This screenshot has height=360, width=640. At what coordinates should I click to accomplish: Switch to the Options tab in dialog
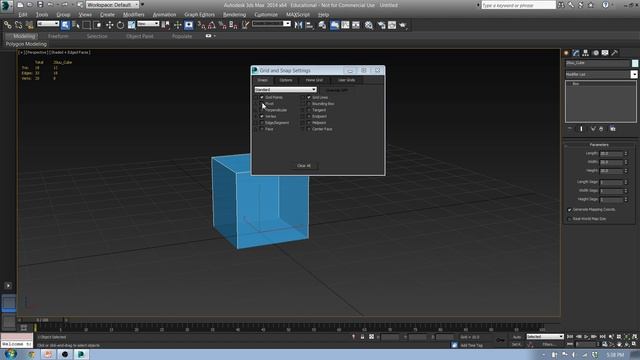(286, 80)
